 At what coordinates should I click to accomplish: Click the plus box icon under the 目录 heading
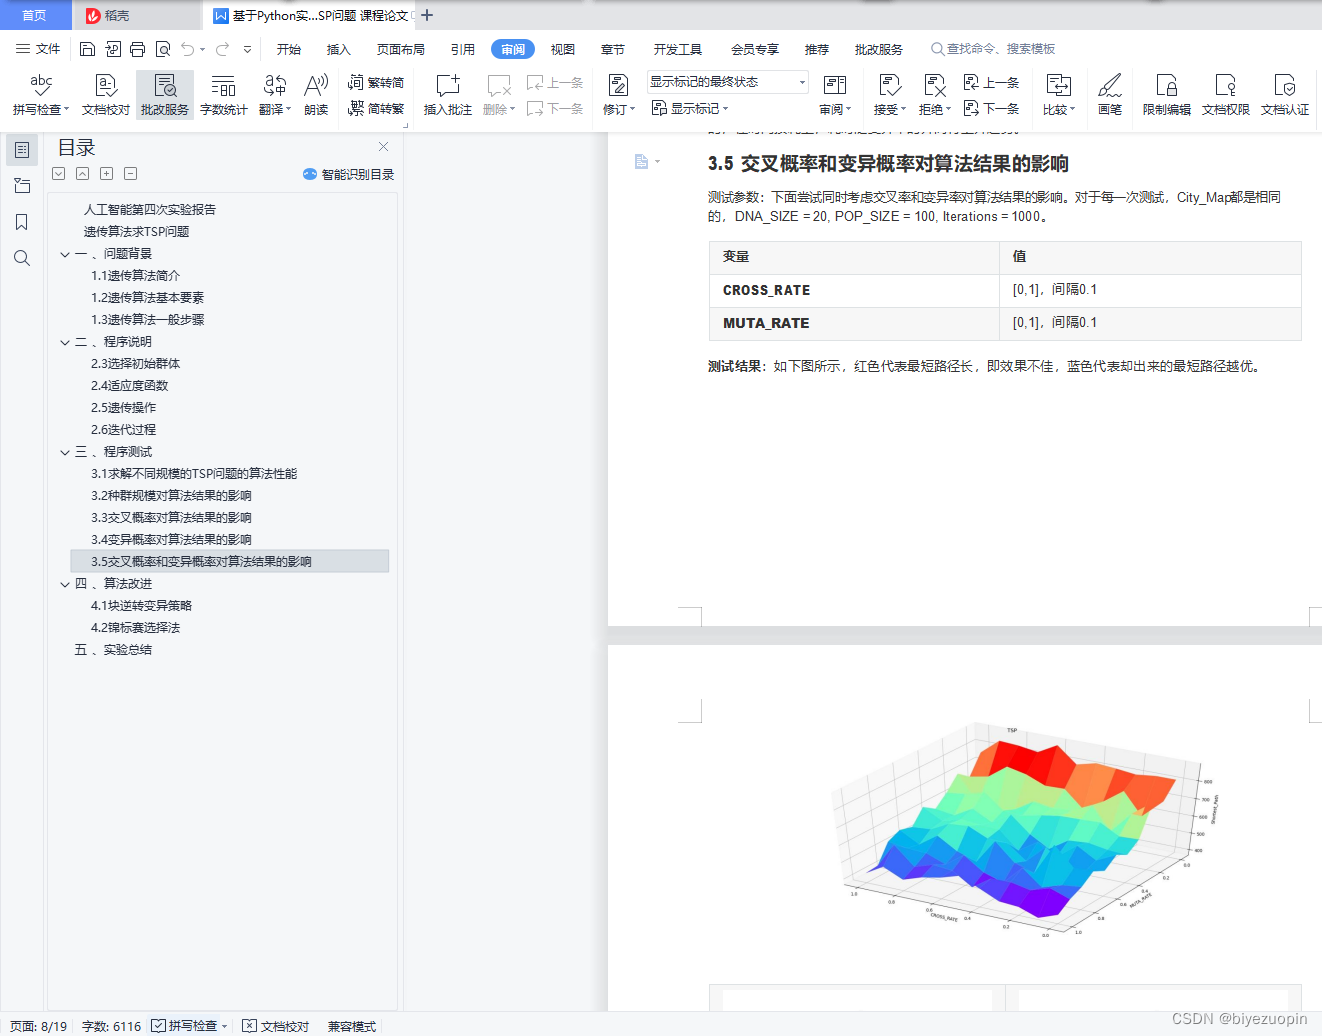[x=107, y=174]
